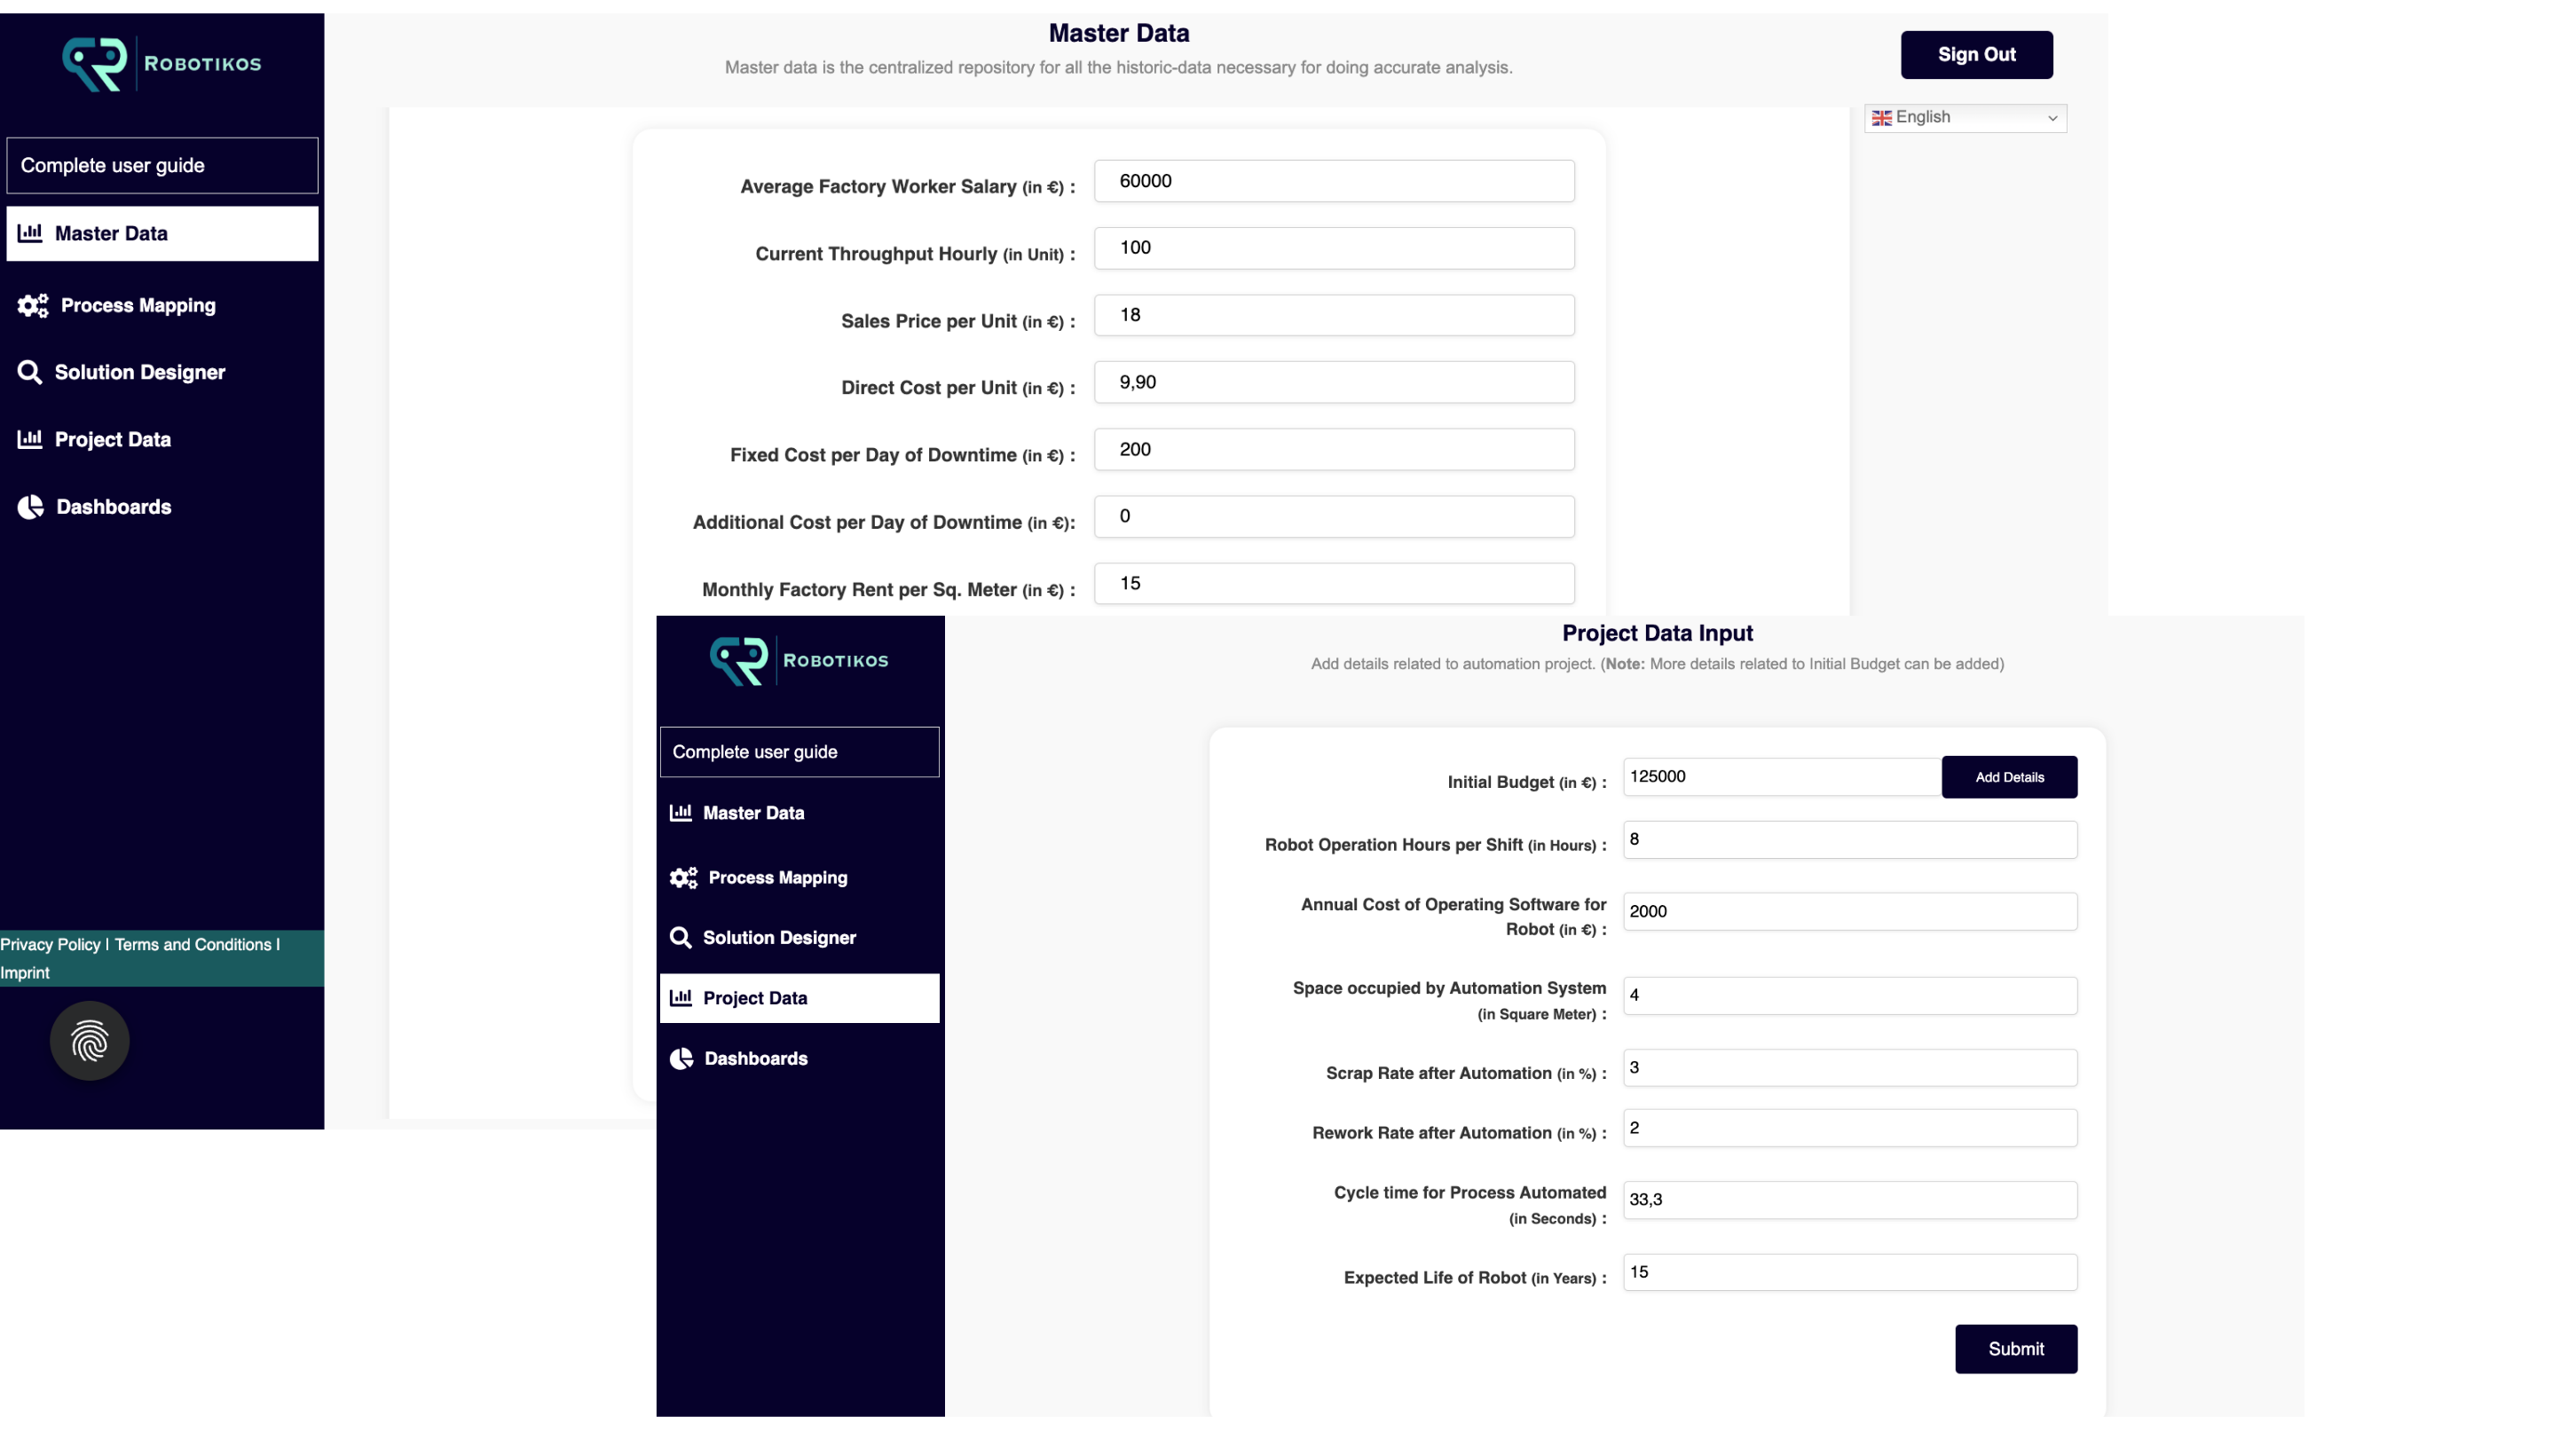2576x1448 pixels.
Task: Select Project Data menu item overlay
Action: 800,997
